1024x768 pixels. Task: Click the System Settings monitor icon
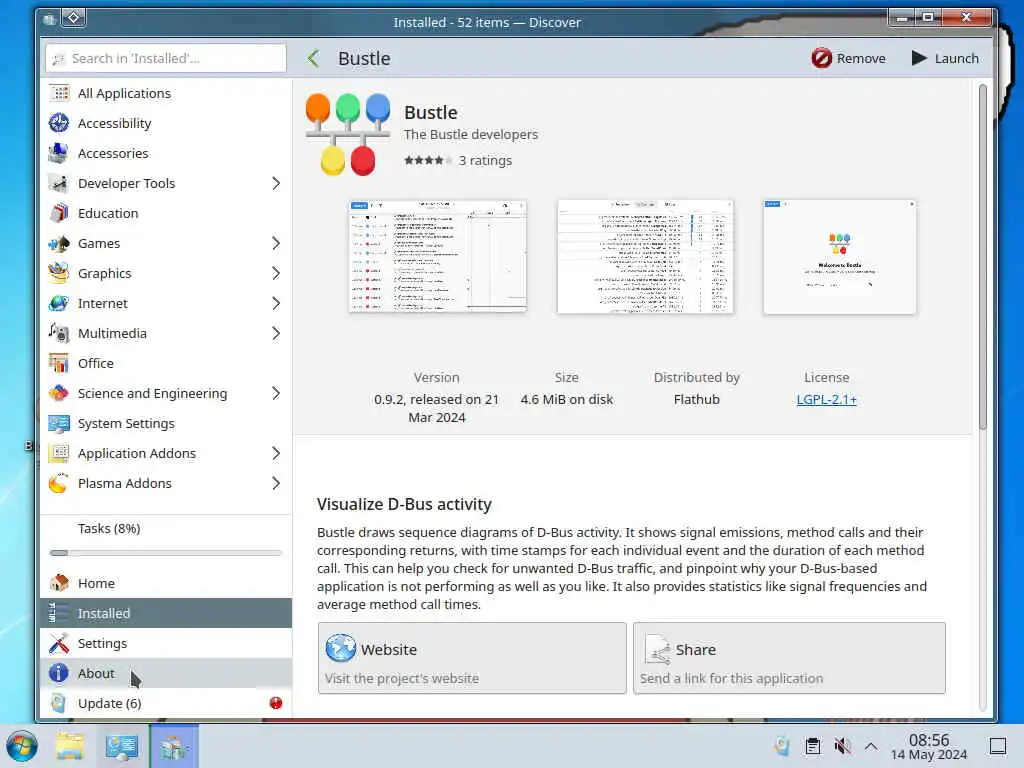pos(59,424)
